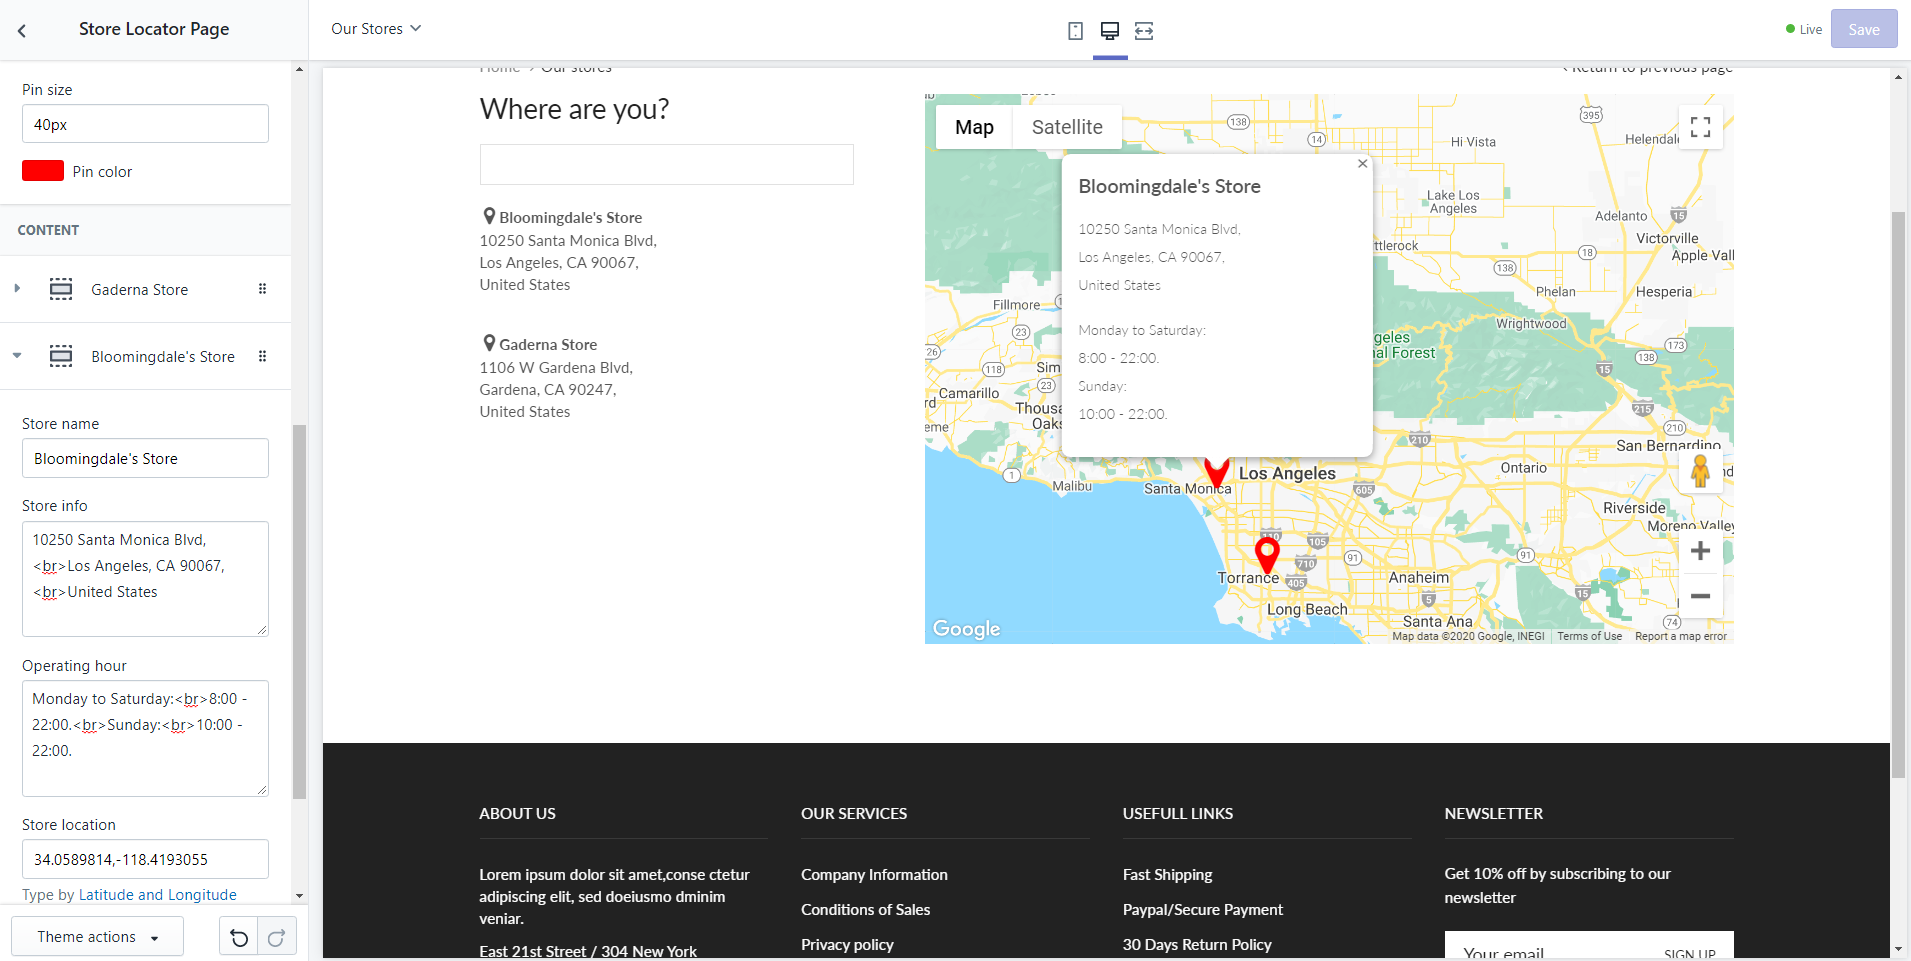Click the redo icon button

click(277, 937)
